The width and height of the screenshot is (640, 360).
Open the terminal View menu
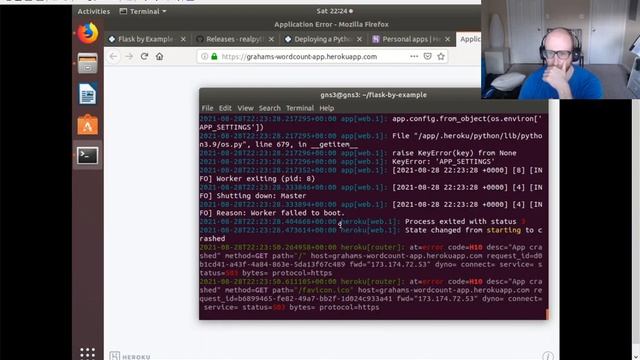pyautogui.click(x=245, y=108)
